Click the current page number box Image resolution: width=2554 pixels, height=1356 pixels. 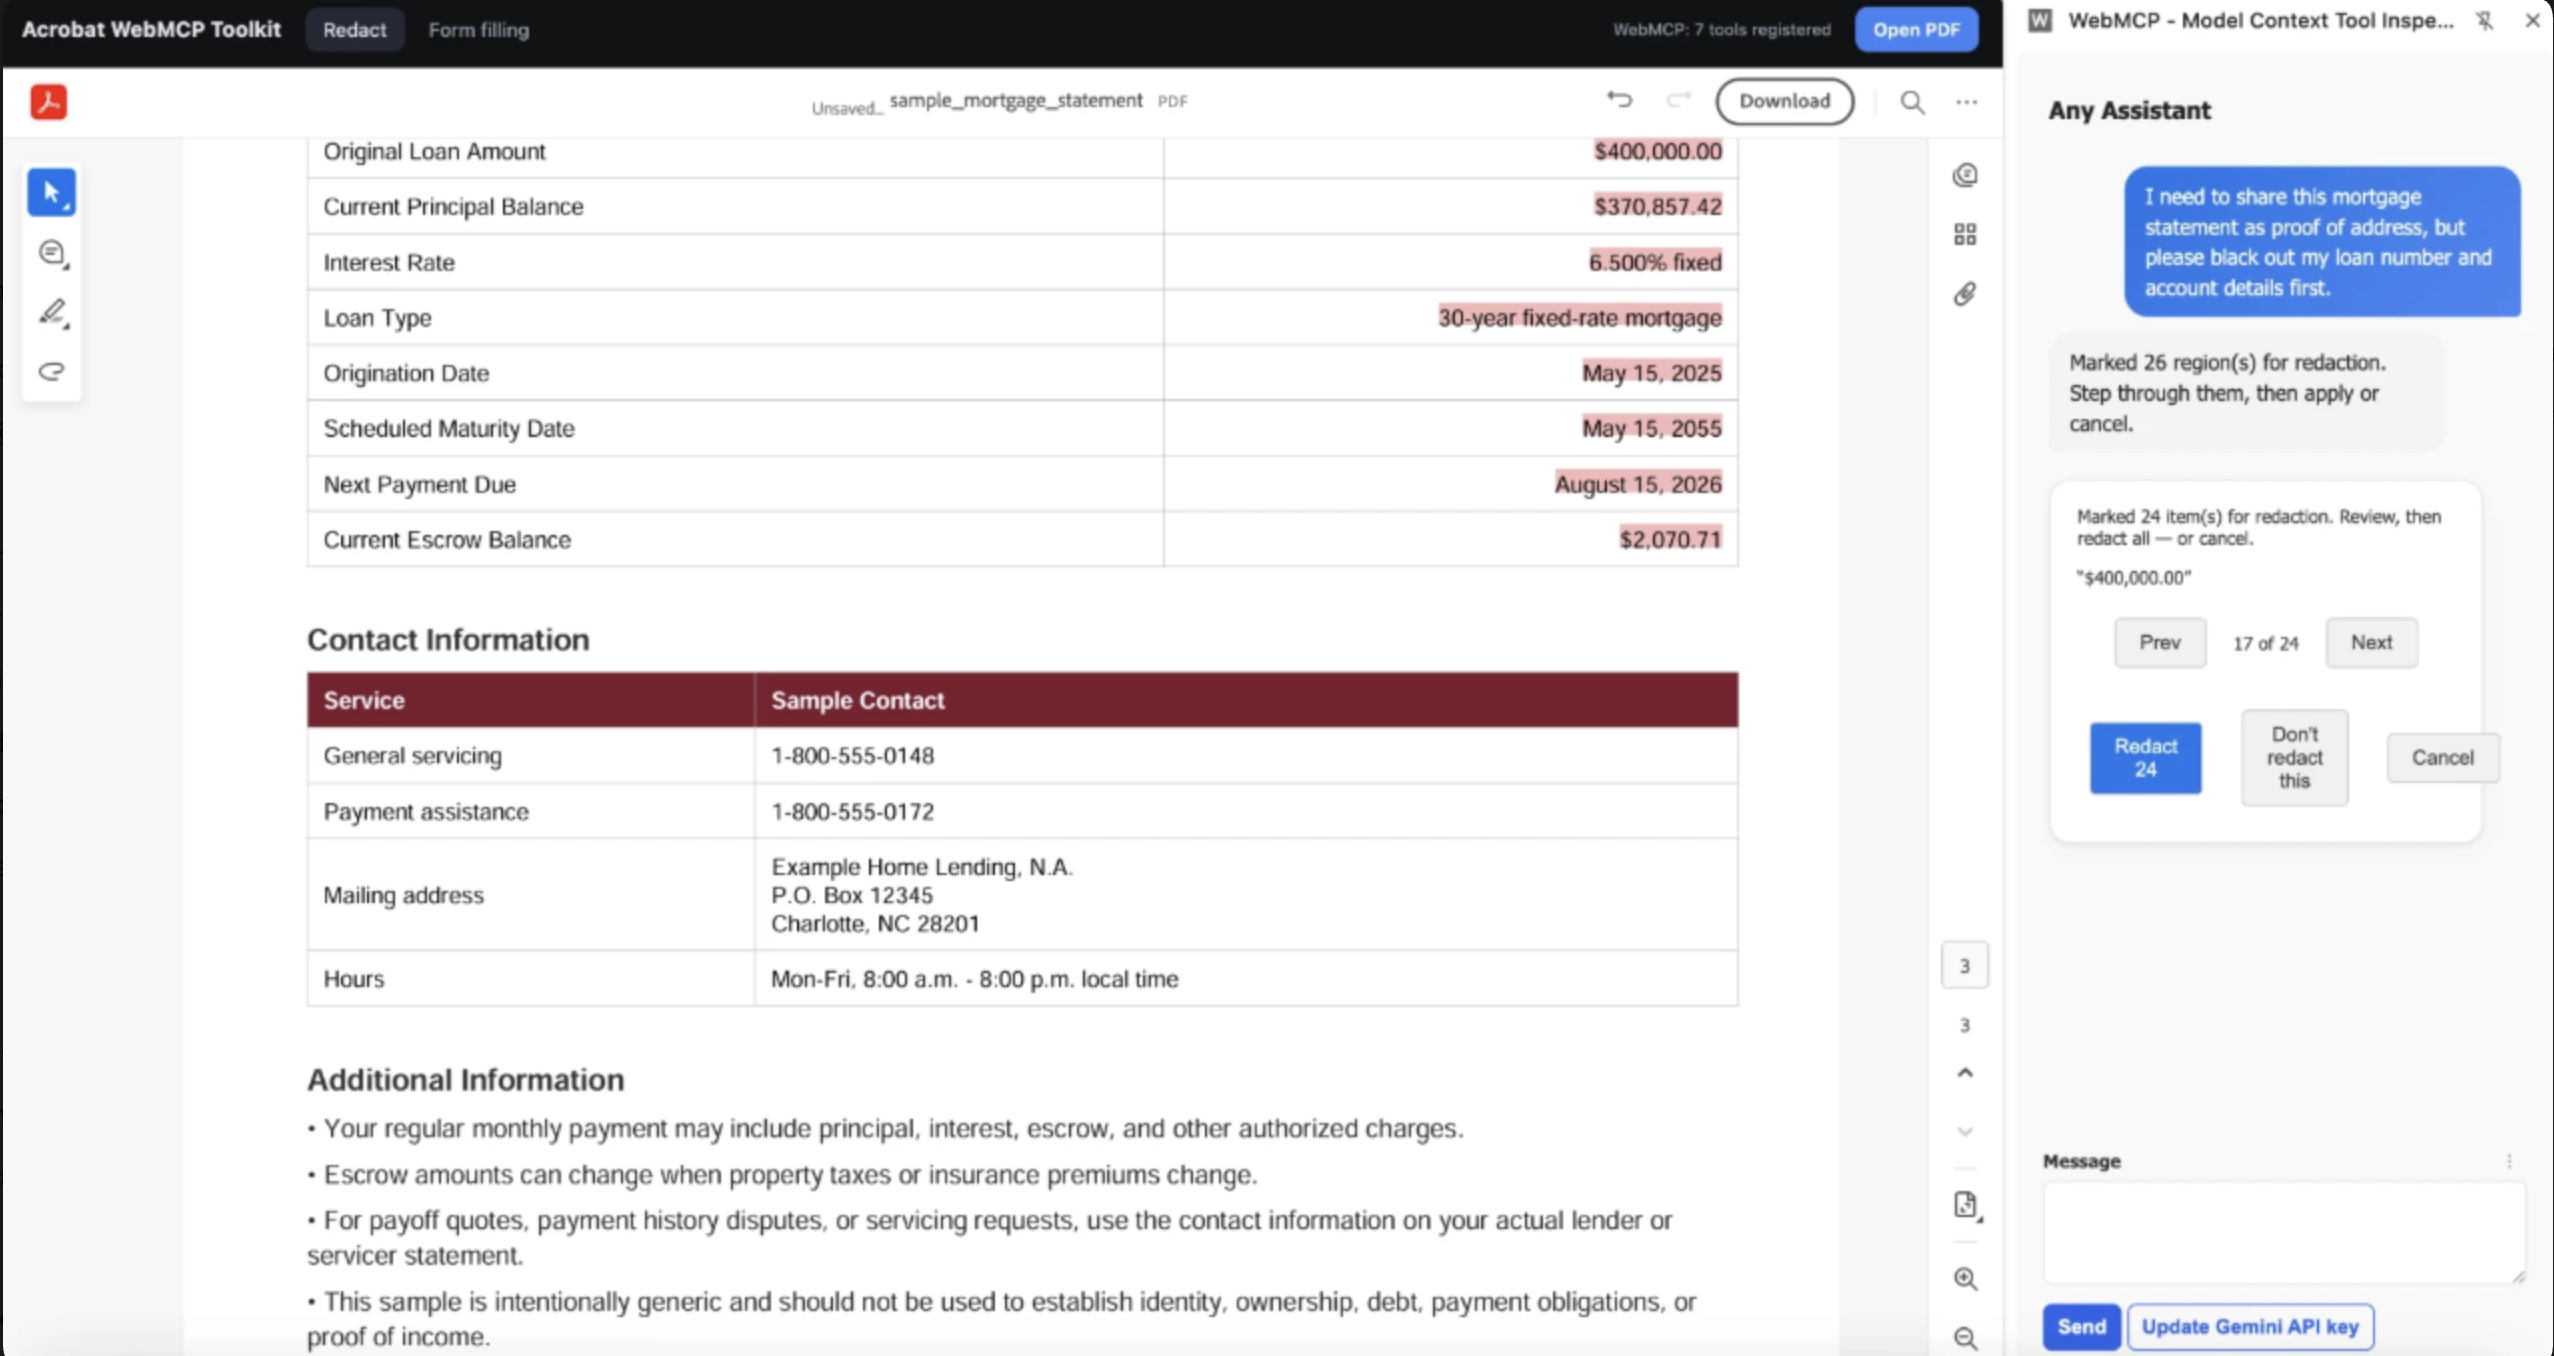[1964, 965]
